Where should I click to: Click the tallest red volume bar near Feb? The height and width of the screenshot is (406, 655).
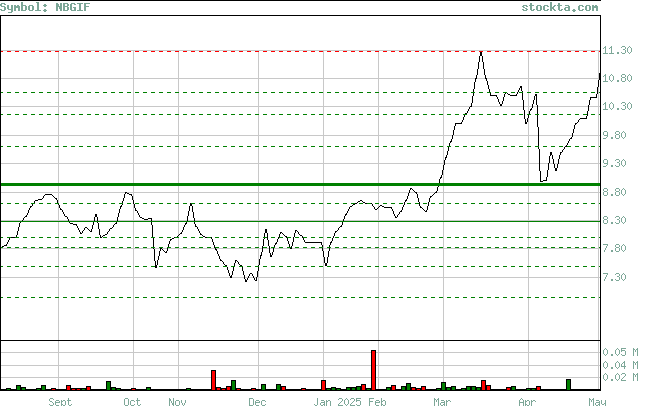(373, 370)
